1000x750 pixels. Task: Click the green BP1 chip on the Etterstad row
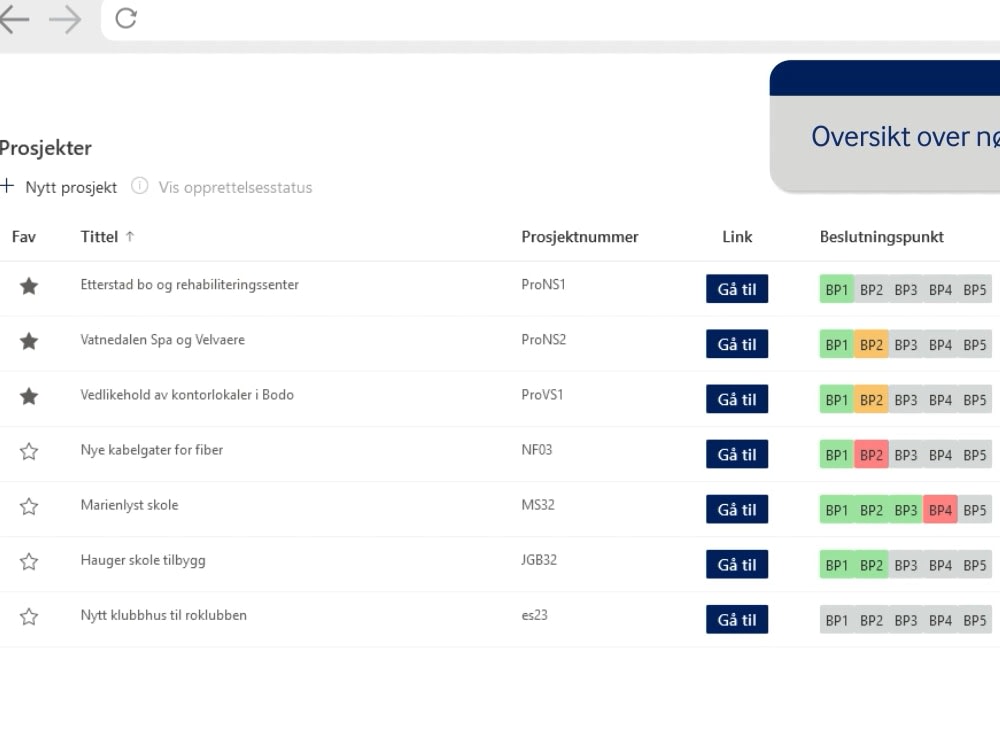click(836, 289)
